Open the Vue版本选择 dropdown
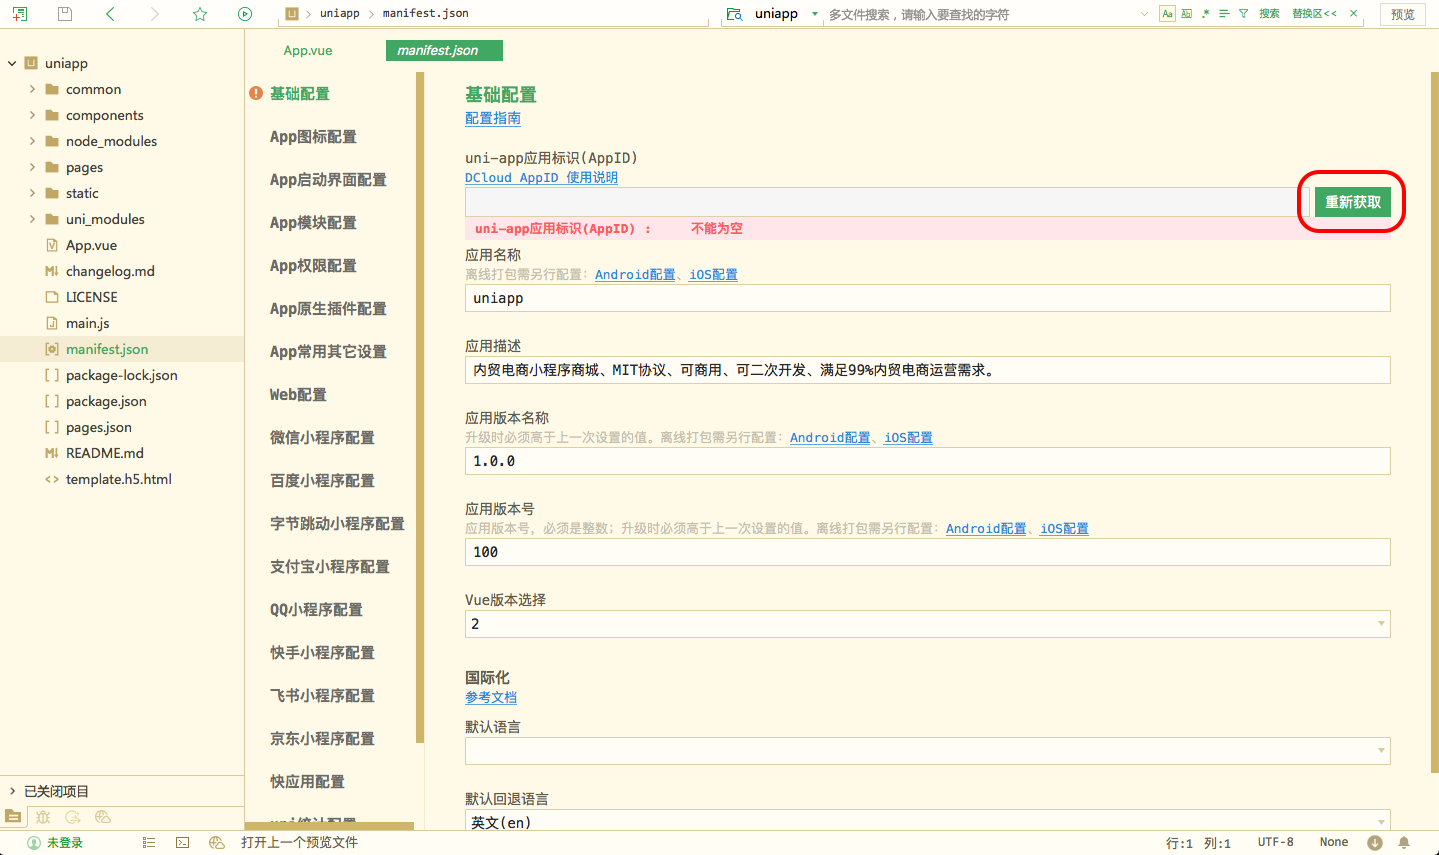 pyautogui.click(x=928, y=624)
